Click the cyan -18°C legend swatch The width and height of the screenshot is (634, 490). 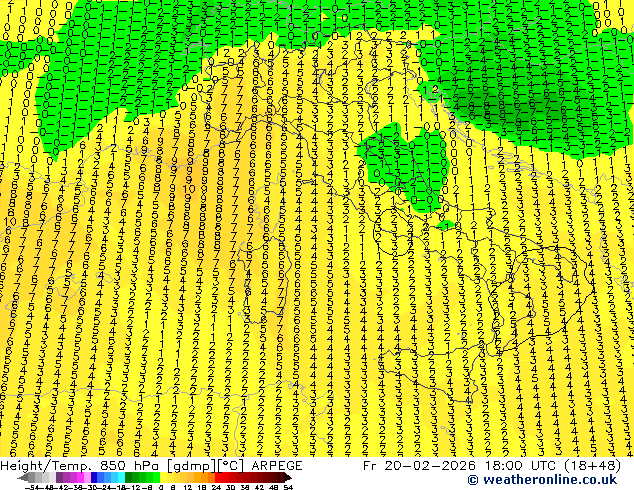pyautogui.click(x=122, y=477)
